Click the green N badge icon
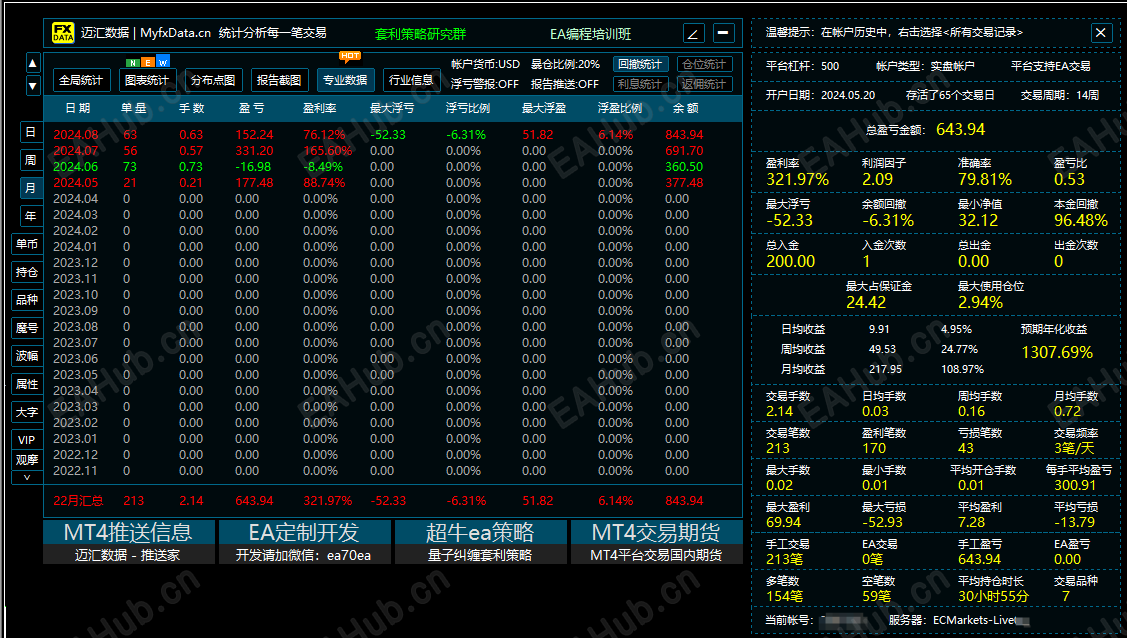Image resolution: width=1127 pixels, height=638 pixels. 132,62
